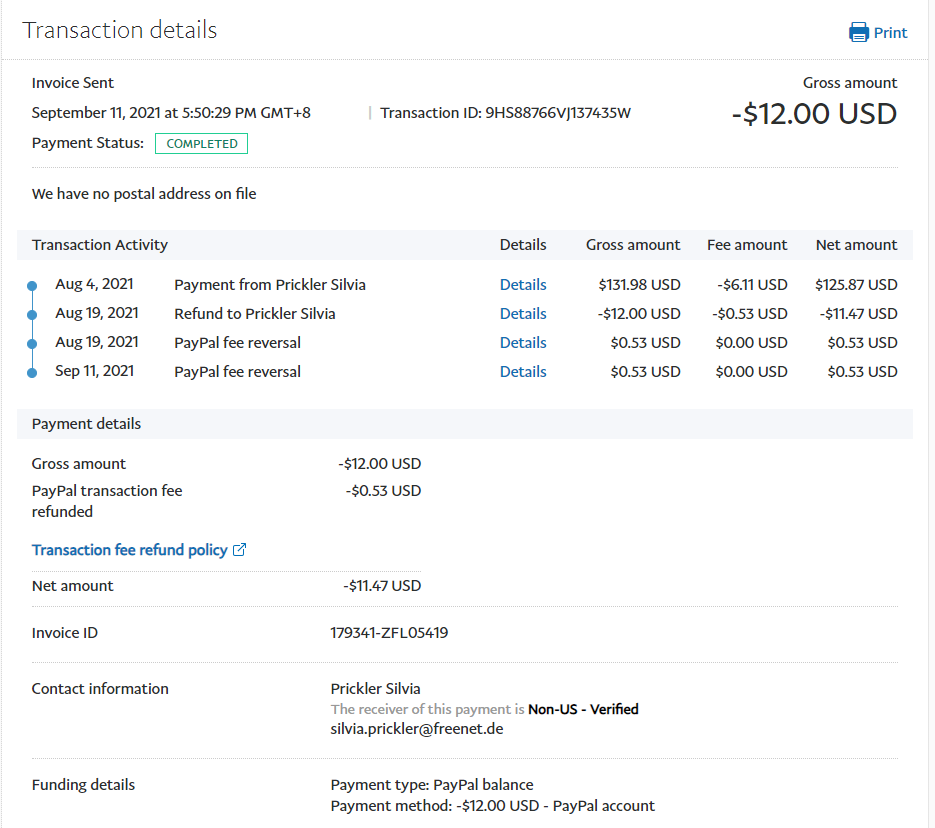Click the Sep 11 timeline dot
This screenshot has width=935, height=828.
(x=32, y=373)
